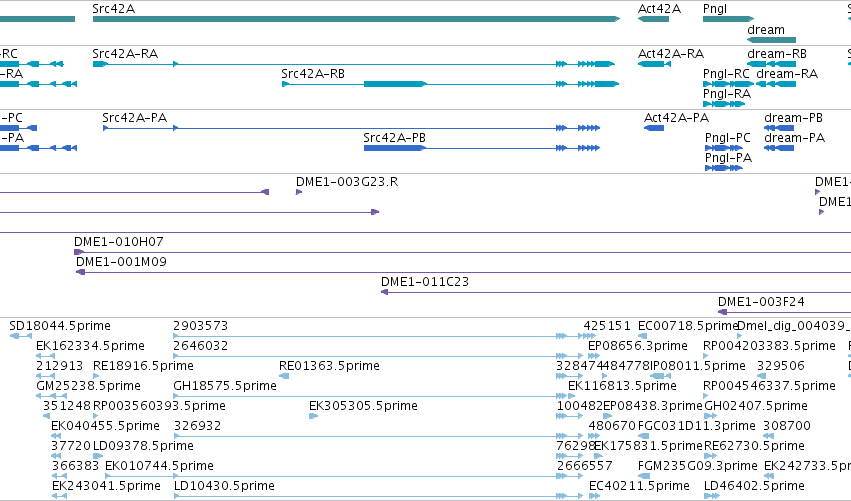Click the LD09378.5prime EST label
The width and height of the screenshot is (851, 501).
click(143, 446)
